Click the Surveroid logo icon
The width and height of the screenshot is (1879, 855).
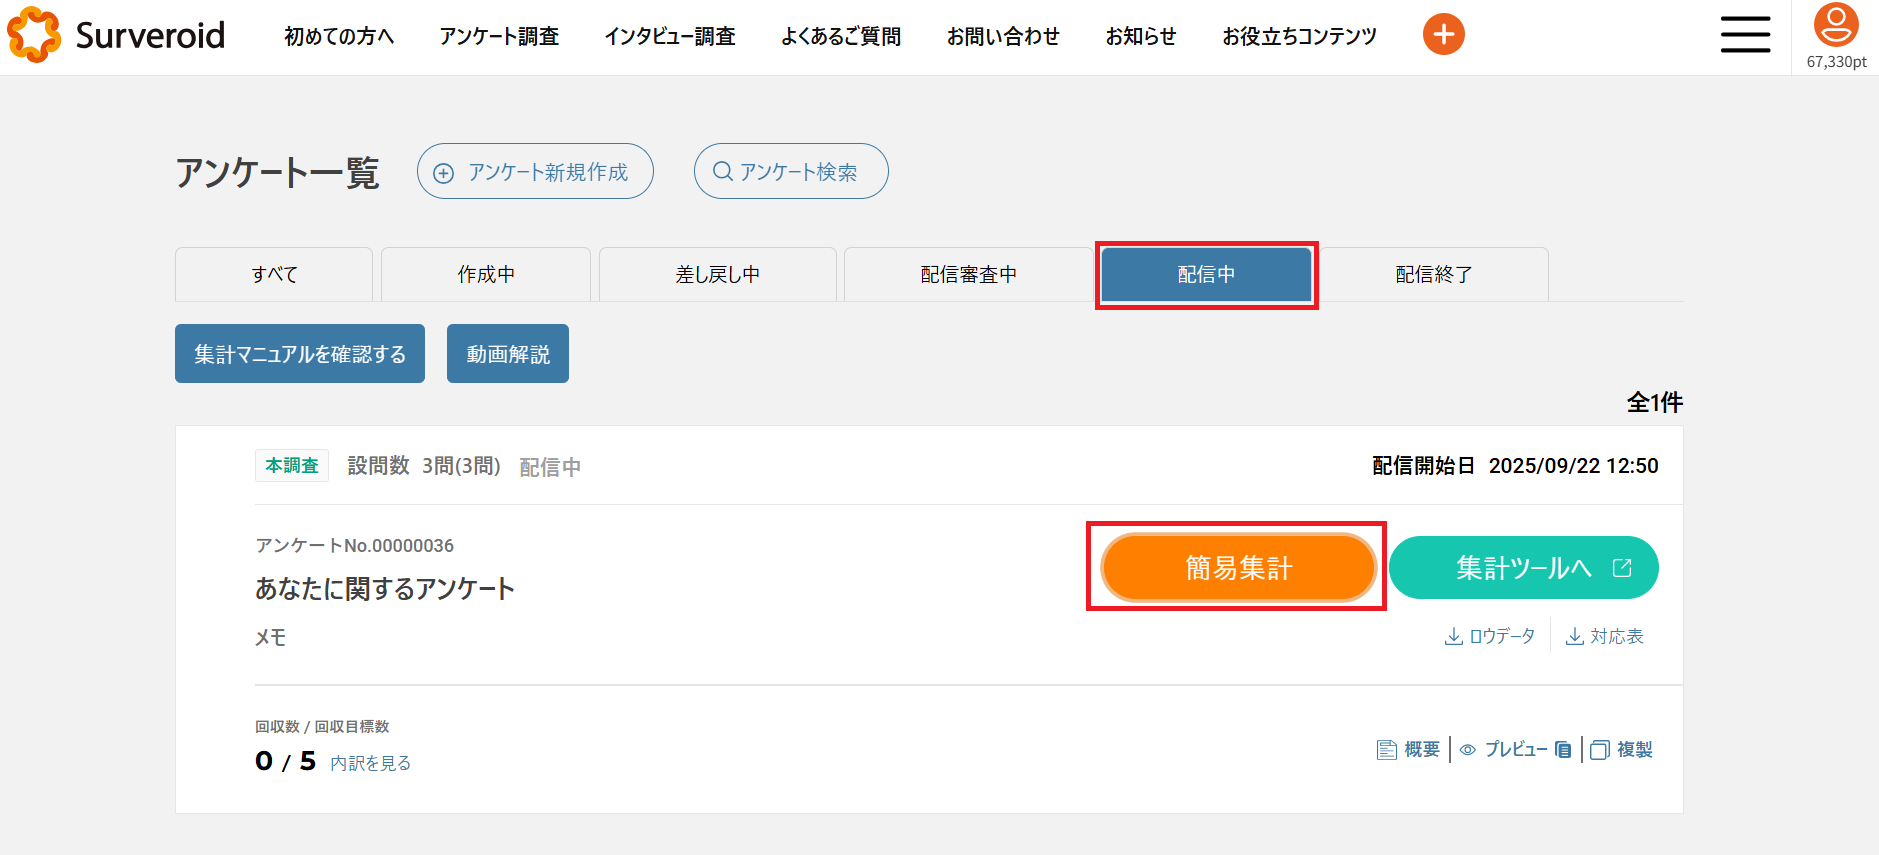(34, 35)
